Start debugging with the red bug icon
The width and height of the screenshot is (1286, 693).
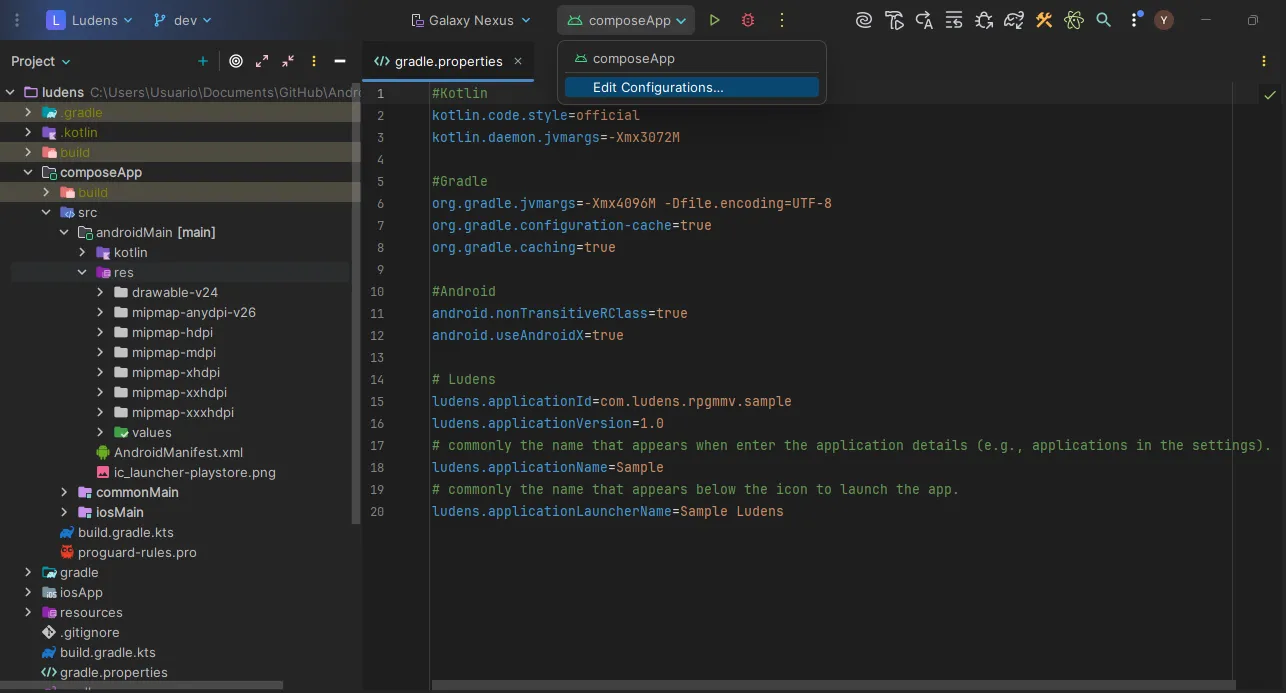tap(747, 19)
